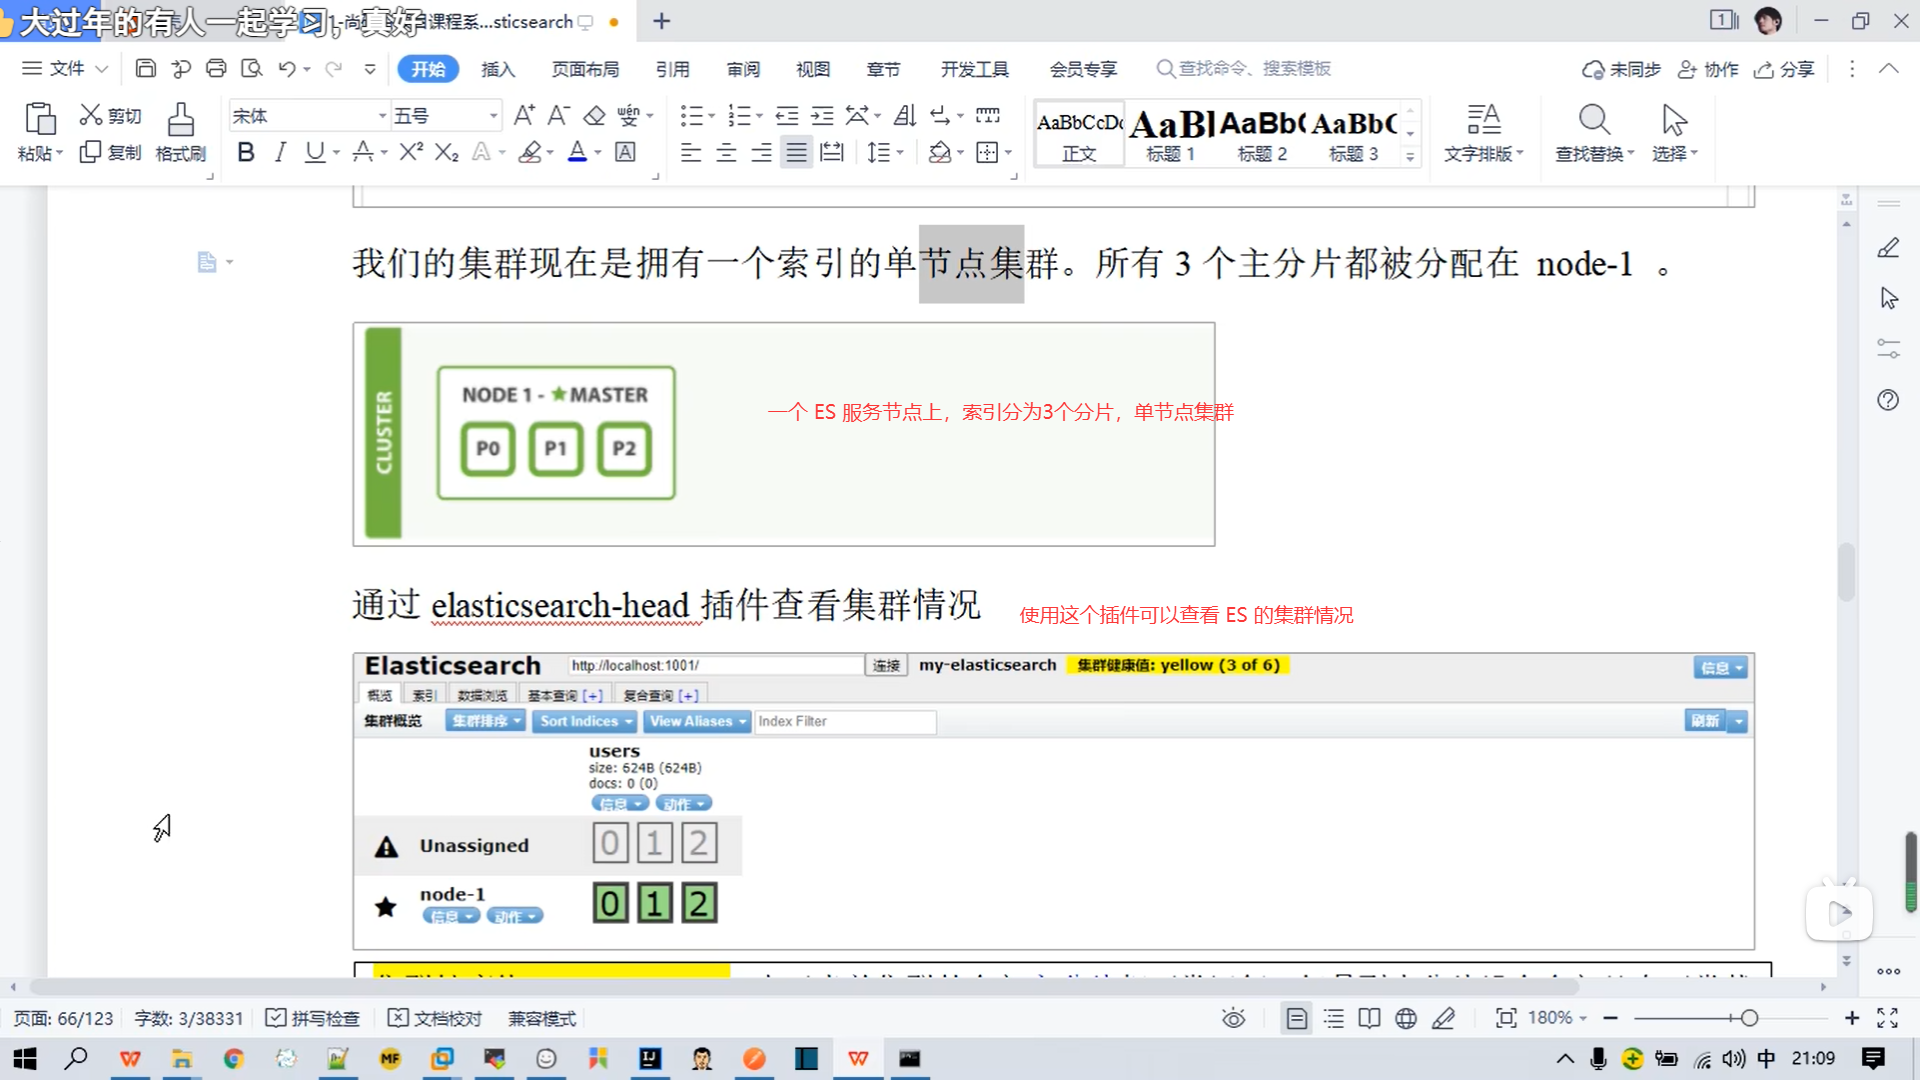The image size is (1920, 1080).
Task: Click the superscript X² icon
Action: pos(411,152)
